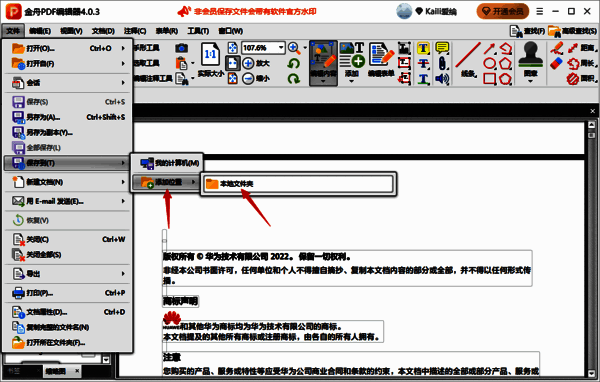The width and height of the screenshot is (600, 382).
Task: Open the zoom percentage 107.6% dropdown
Action: [281, 48]
